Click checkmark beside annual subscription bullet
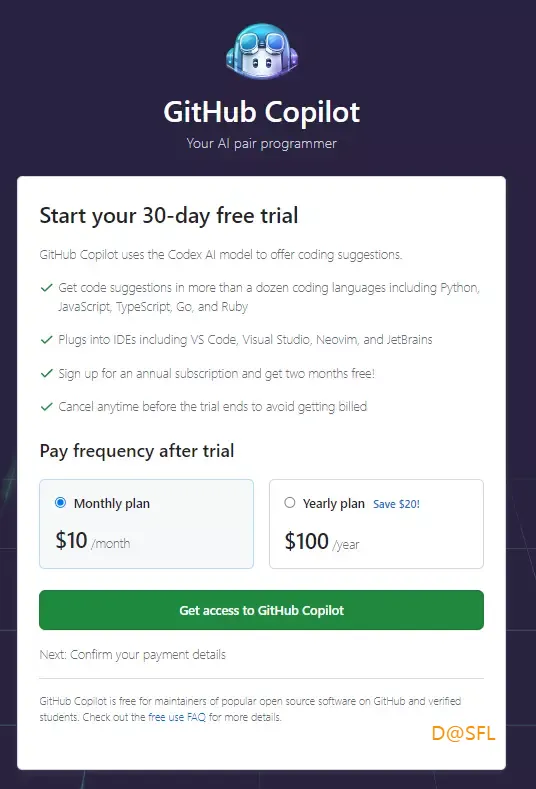This screenshot has width=536, height=789. coord(47,373)
